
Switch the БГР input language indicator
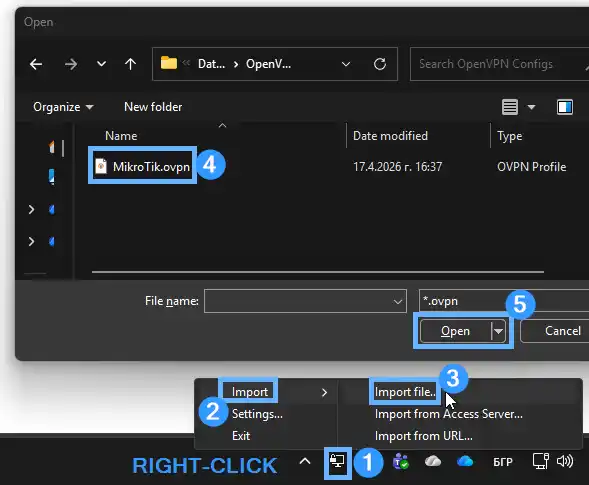click(x=503, y=462)
